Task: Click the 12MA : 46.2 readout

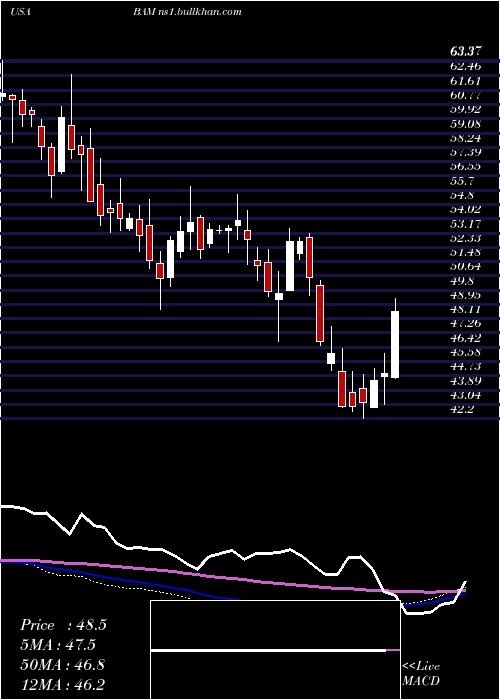Action: point(62,684)
